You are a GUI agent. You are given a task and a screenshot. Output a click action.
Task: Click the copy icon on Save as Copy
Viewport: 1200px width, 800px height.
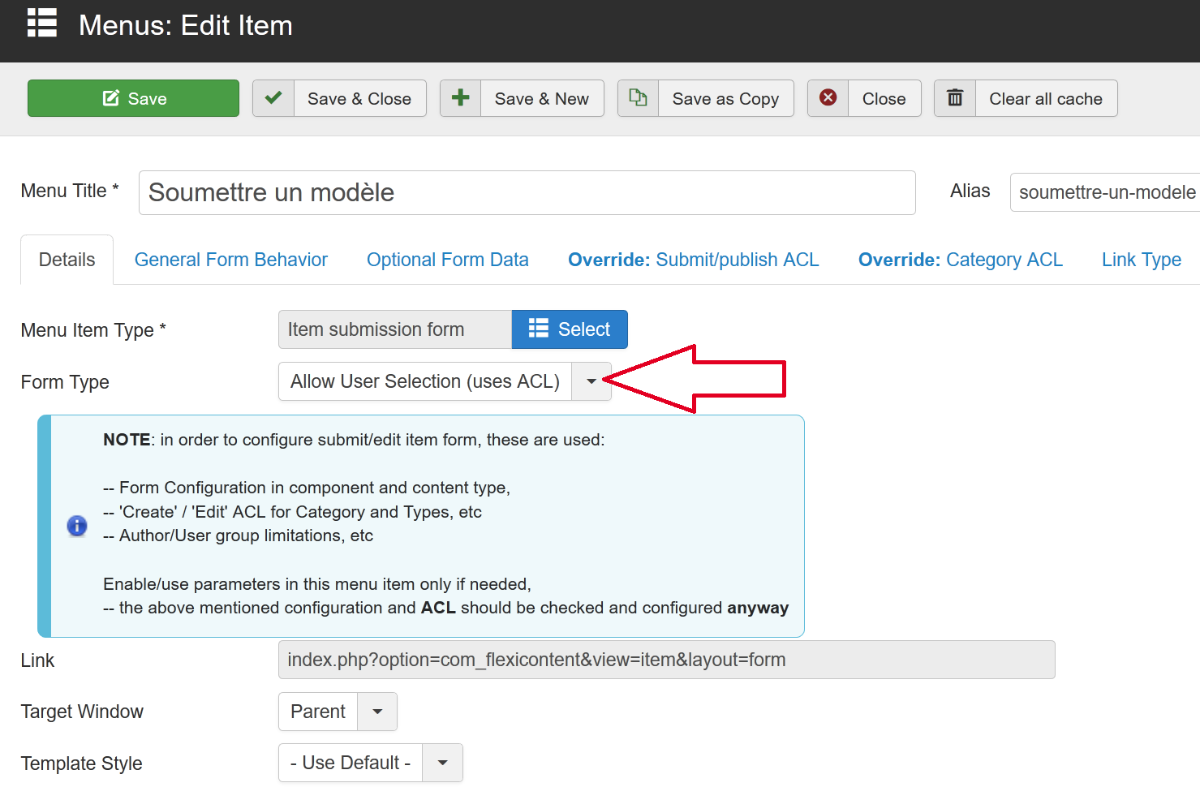click(638, 98)
